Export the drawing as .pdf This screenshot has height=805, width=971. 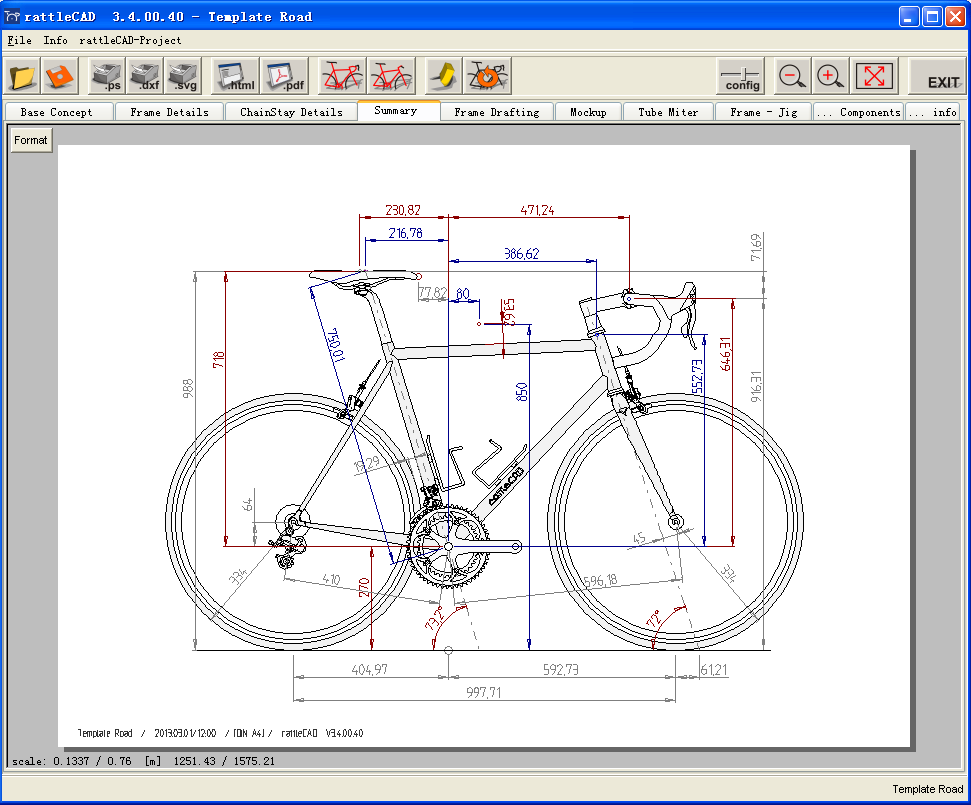285,76
